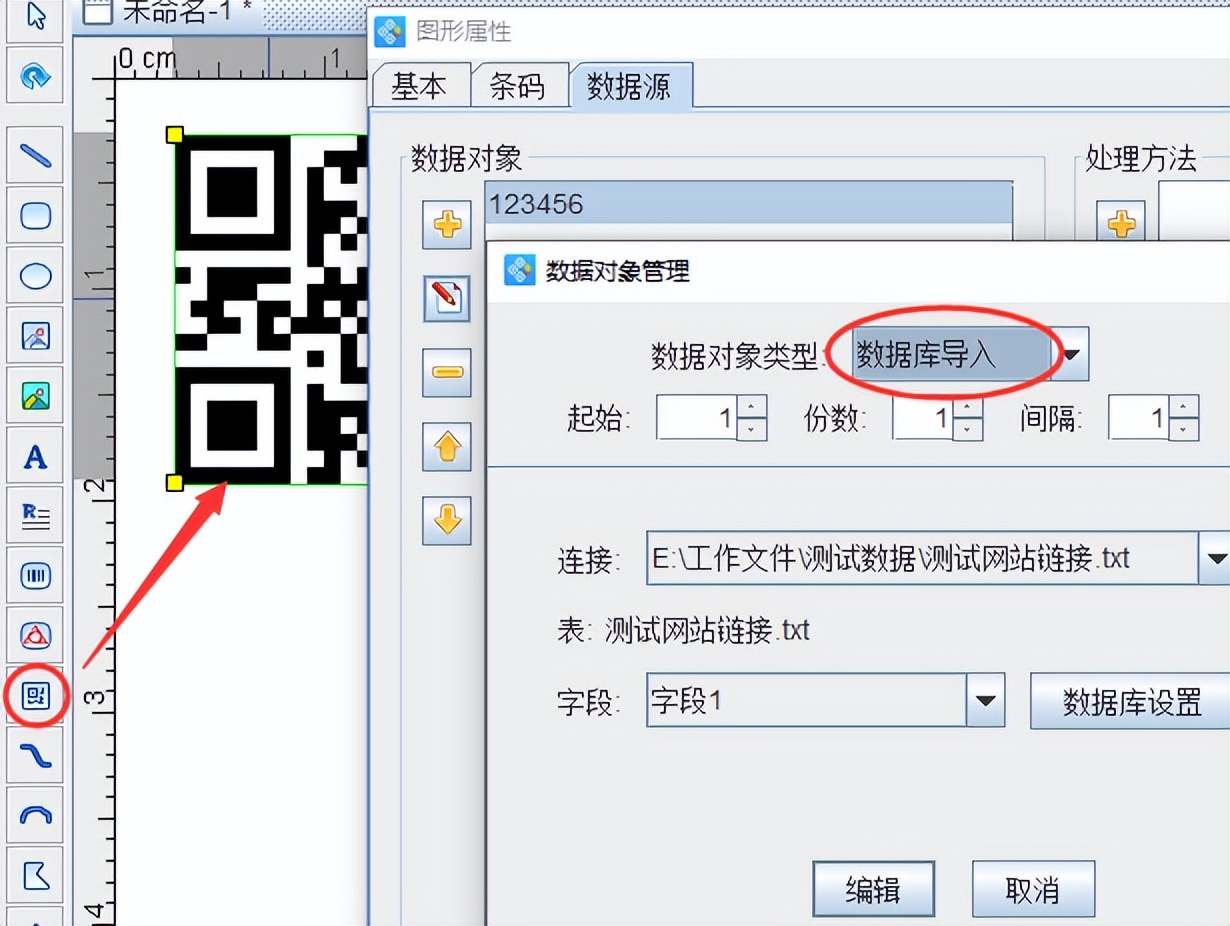Select the 123456 data object row
Viewport: 1230px width, 926px height.
(x=748, y=205)
